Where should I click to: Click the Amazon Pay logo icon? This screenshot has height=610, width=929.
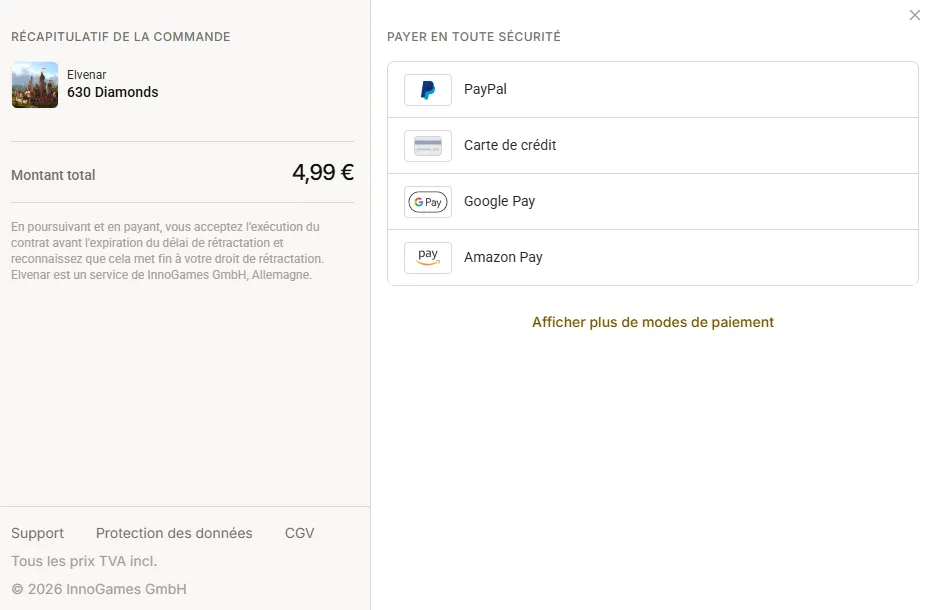428,258
